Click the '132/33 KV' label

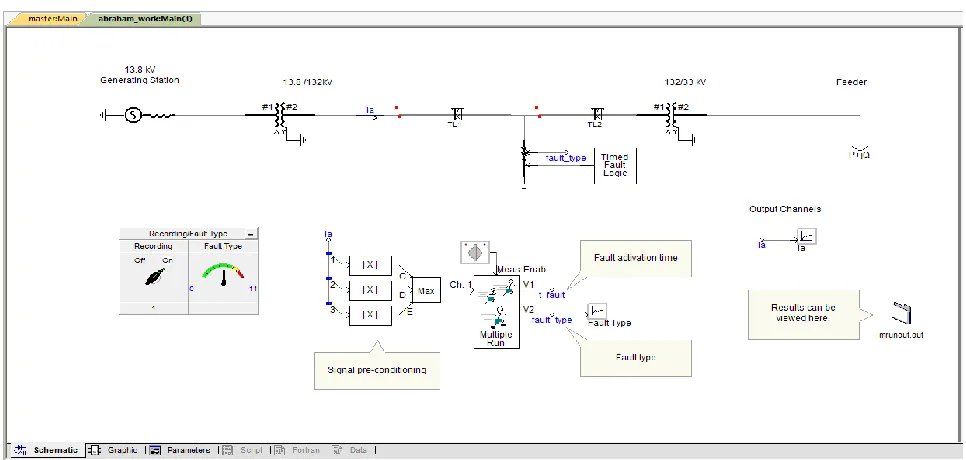685,82
